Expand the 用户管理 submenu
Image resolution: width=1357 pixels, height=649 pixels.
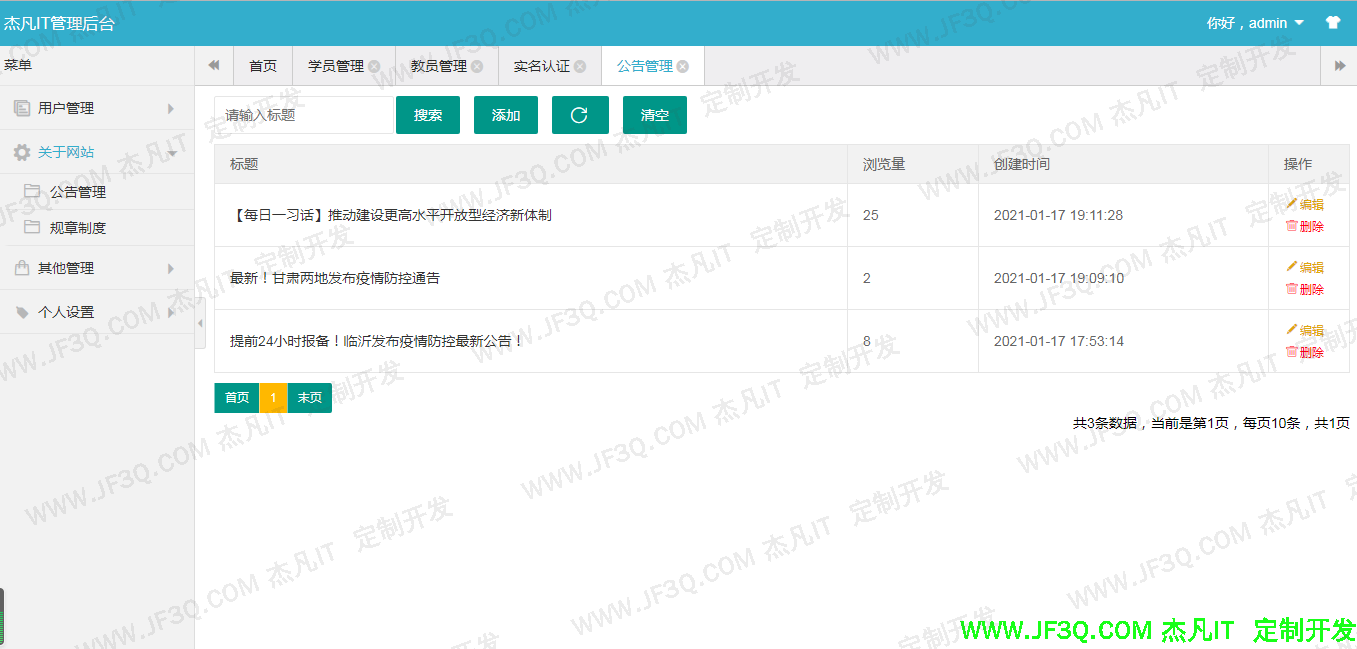tap(70, 107)
